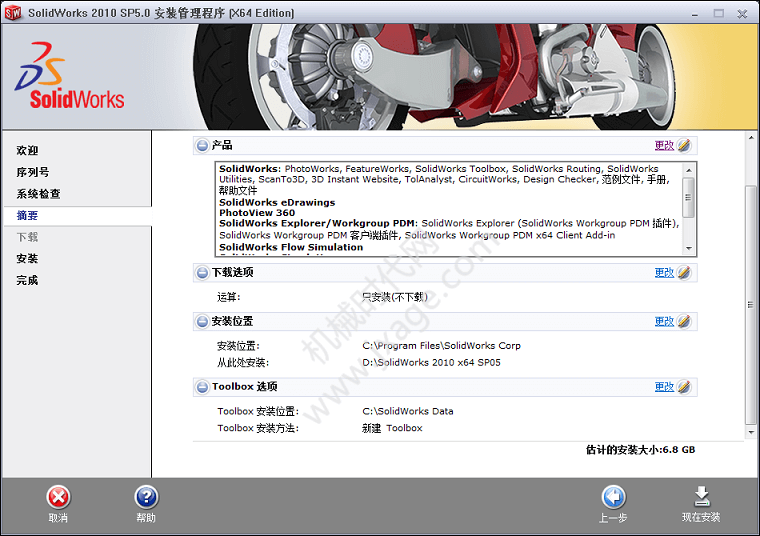The width and height of the screenshot is (760, 536).
Task: Select 下载 step in sidebar
Action: point(27,237)
